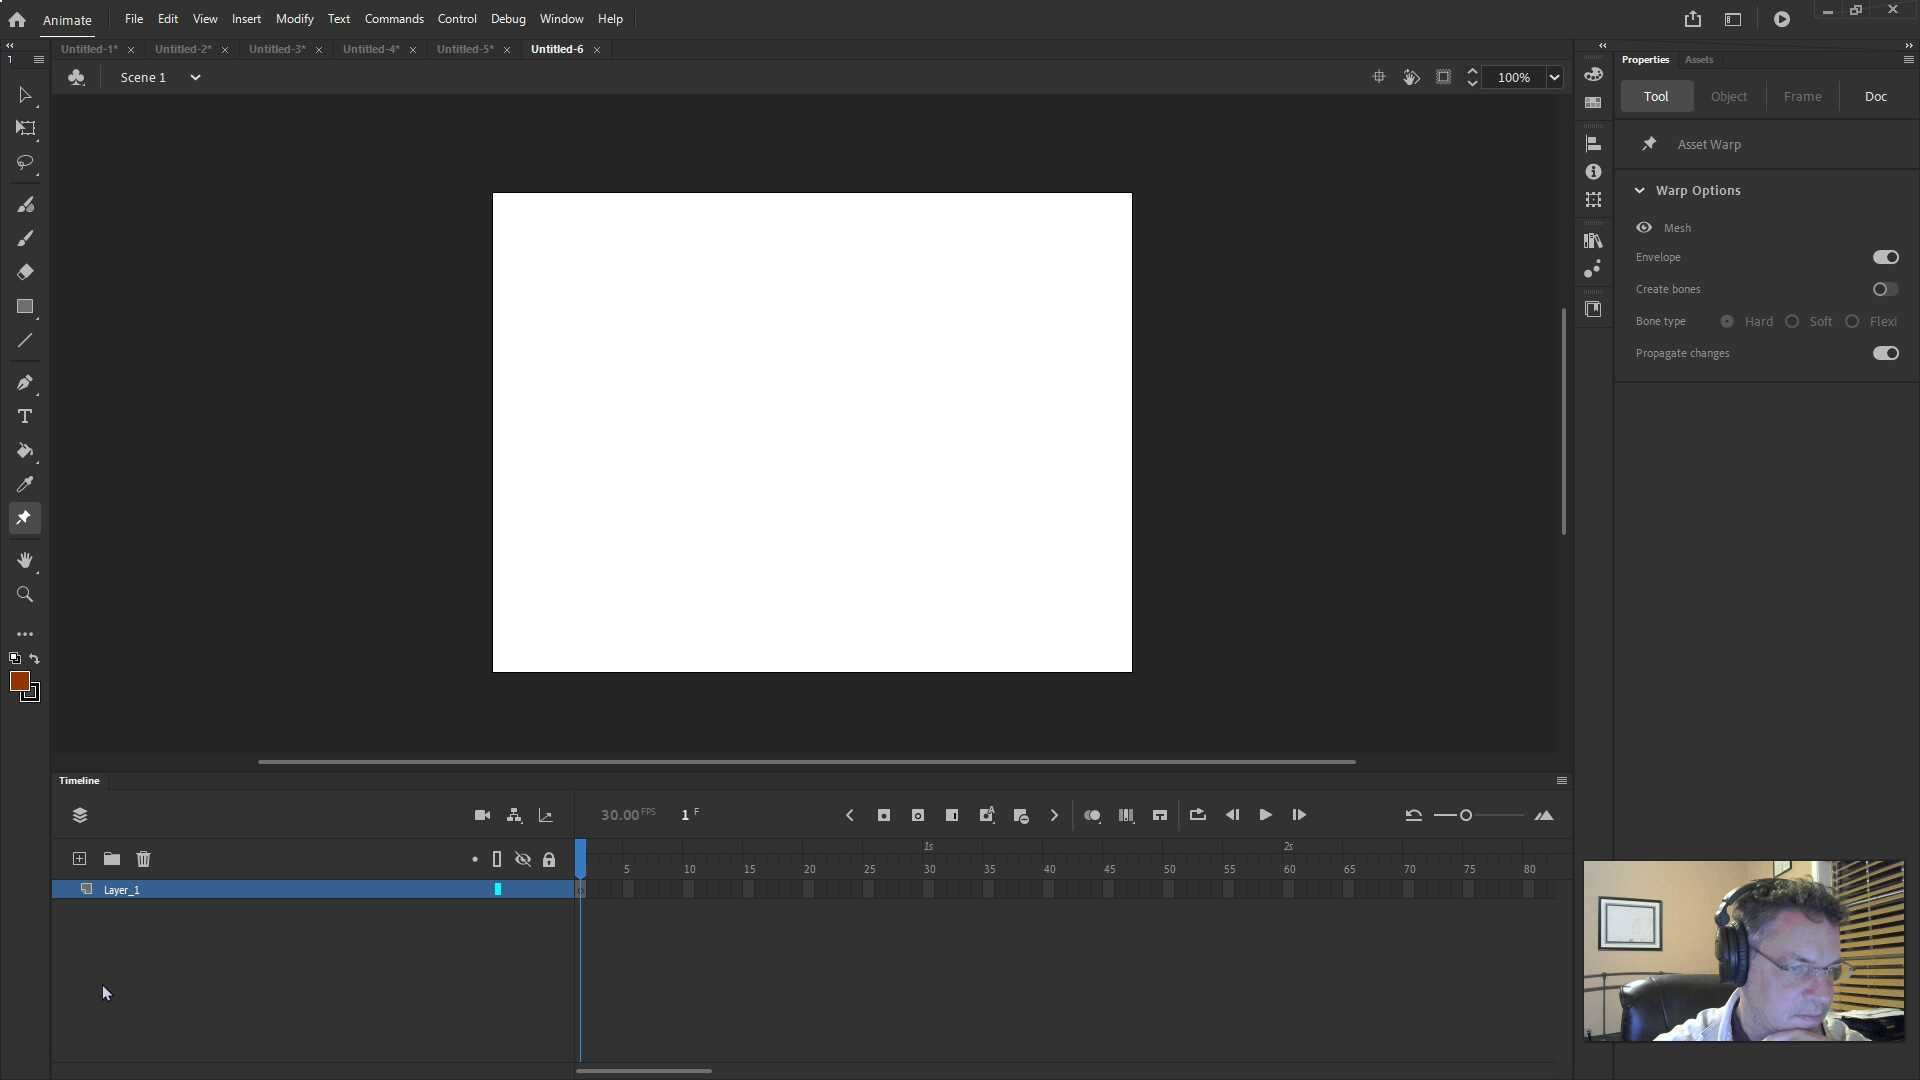Select the Soft bone type radio button

pyautogui.click(x=1791, y=321)
